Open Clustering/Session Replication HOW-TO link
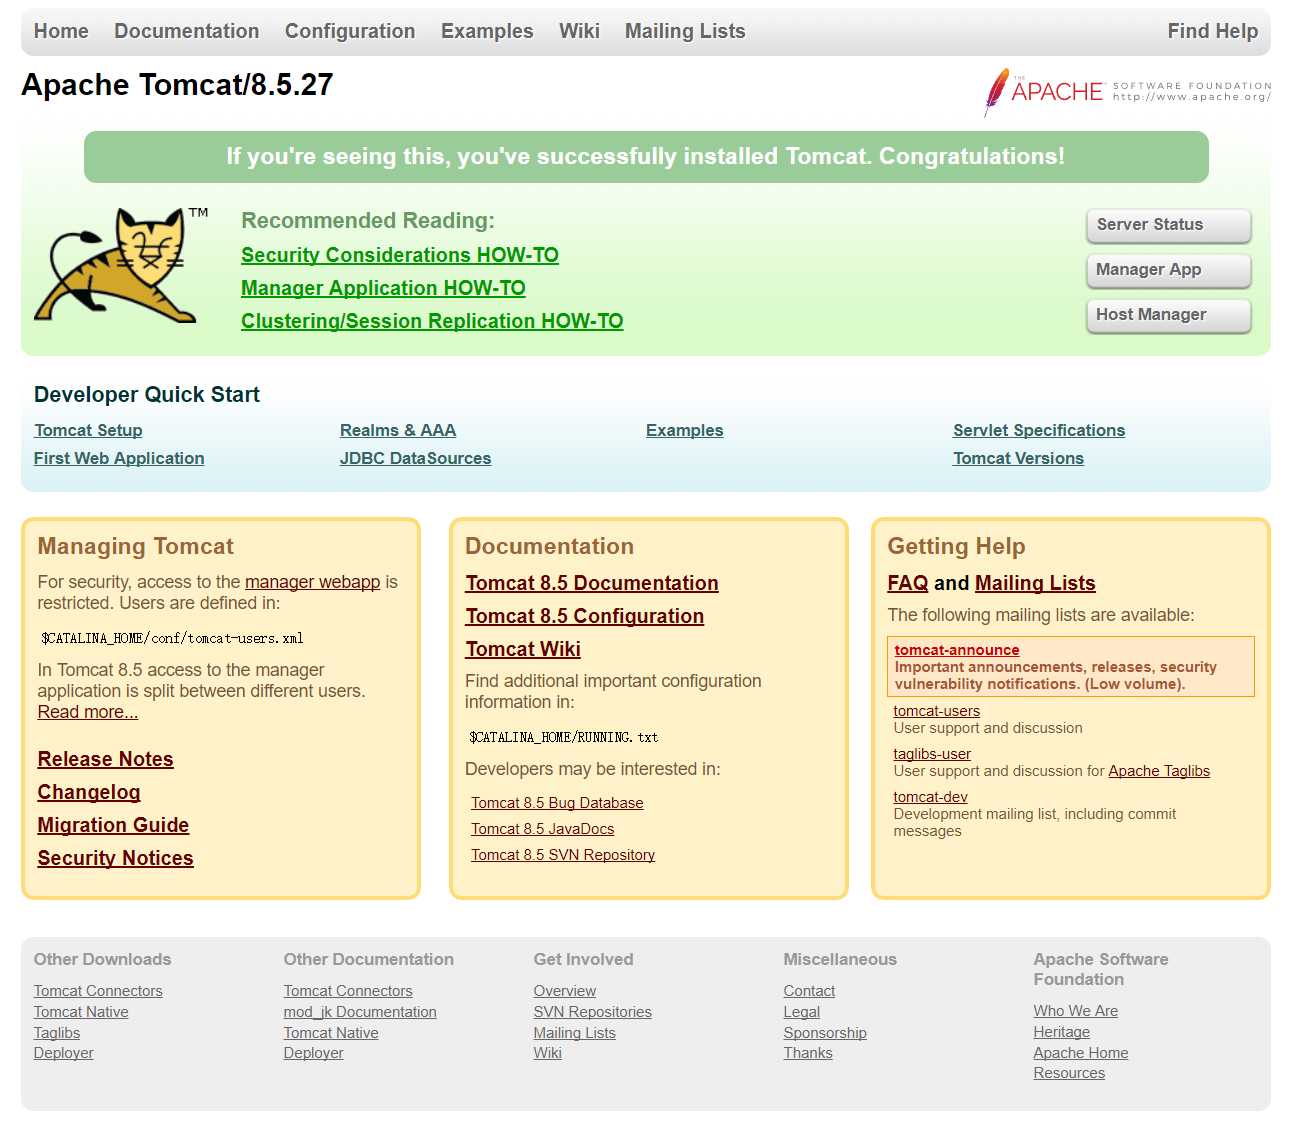Image resolution: width=1312 pixels, height=1122 pixels. [432, 321]
